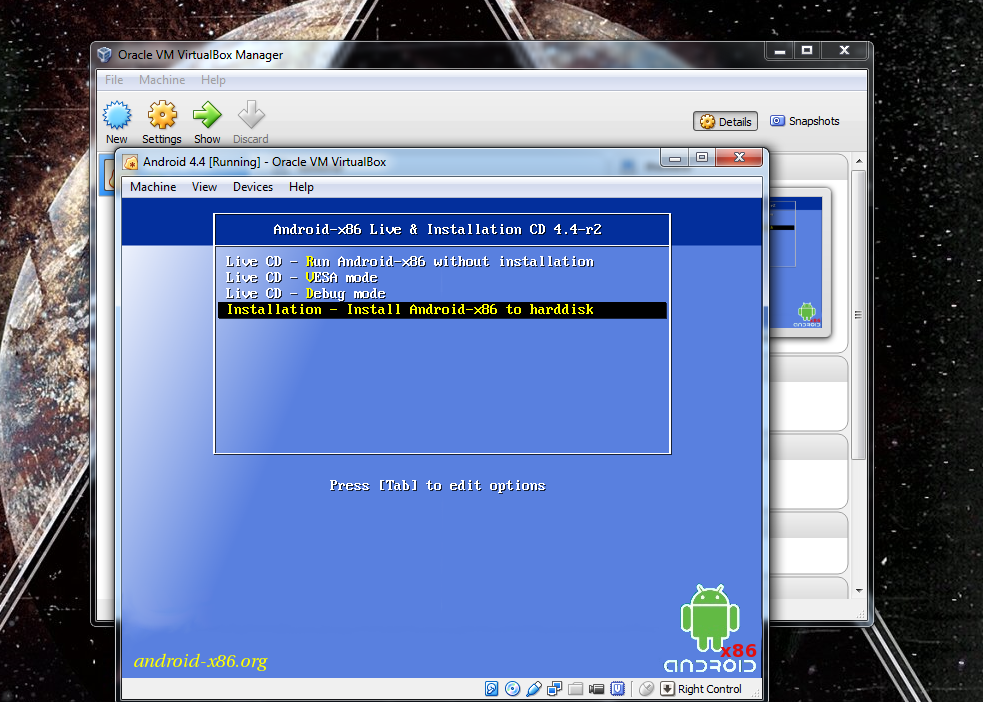
Task: Open the Machine menu in VirtualBox Manager
Action: point(162,80)
